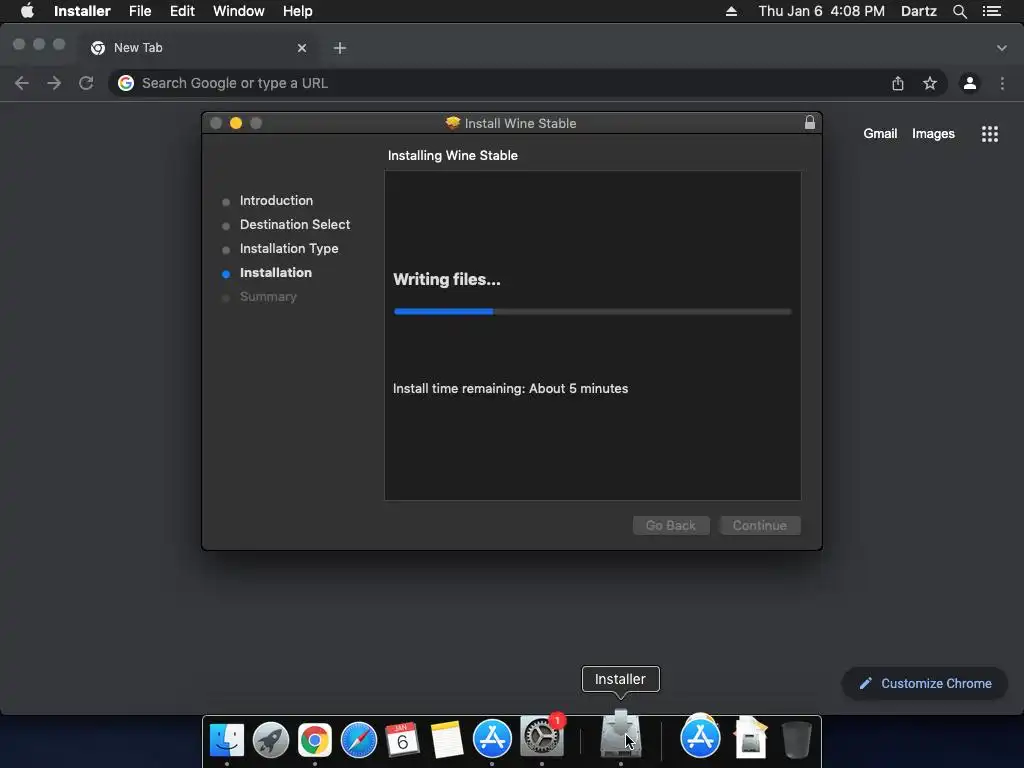This screenshot has width=1024, height=768.
Task: Open the Google apps grid
Action: [x=989, y=134]
